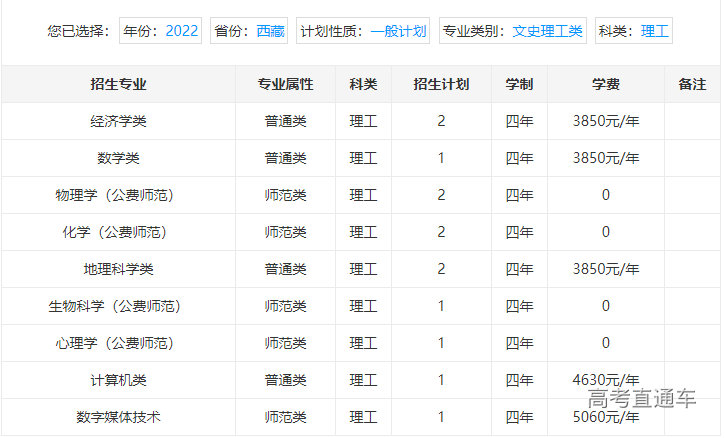Select the 经济学类 major row
Screen dimensions: 725x438
118,121
